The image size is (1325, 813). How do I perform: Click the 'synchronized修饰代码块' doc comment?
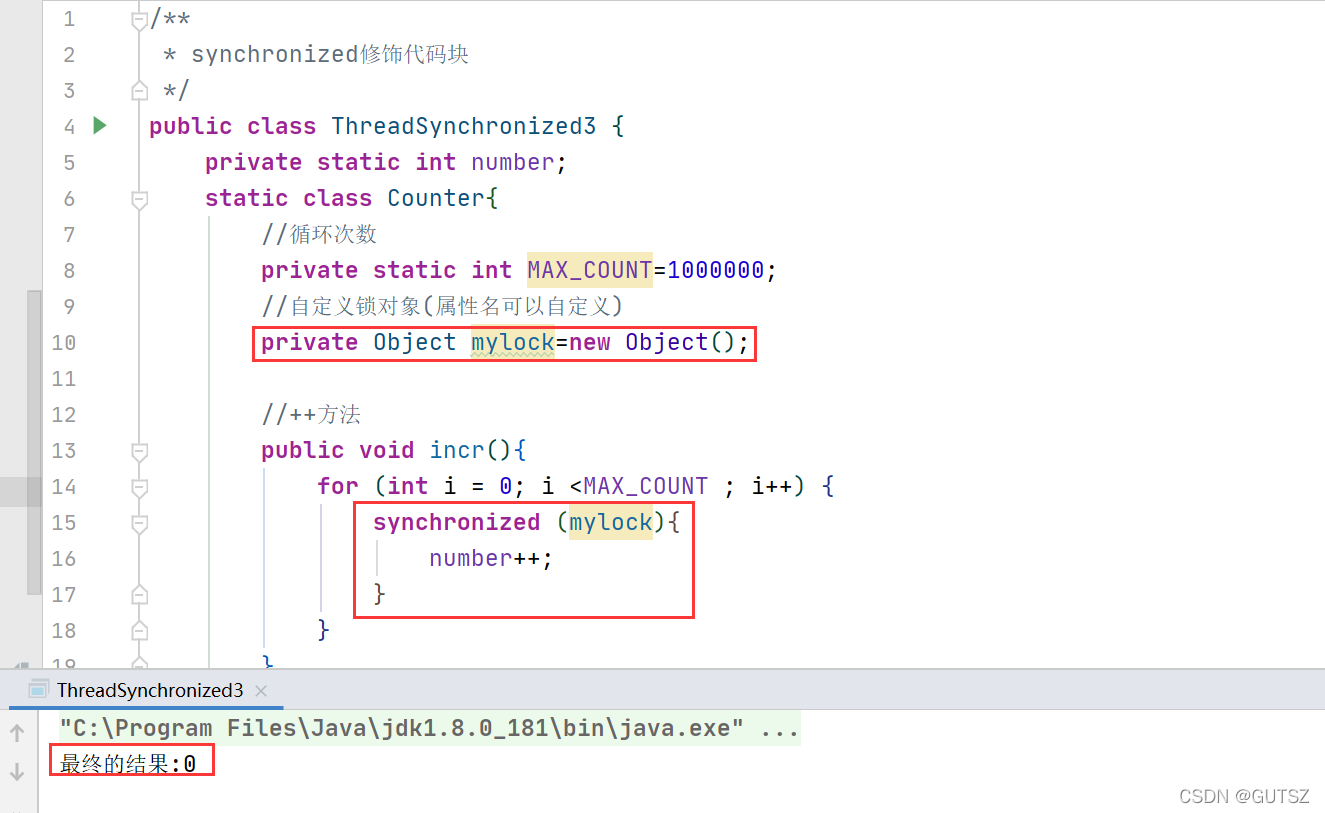click(x=330, y=55)
